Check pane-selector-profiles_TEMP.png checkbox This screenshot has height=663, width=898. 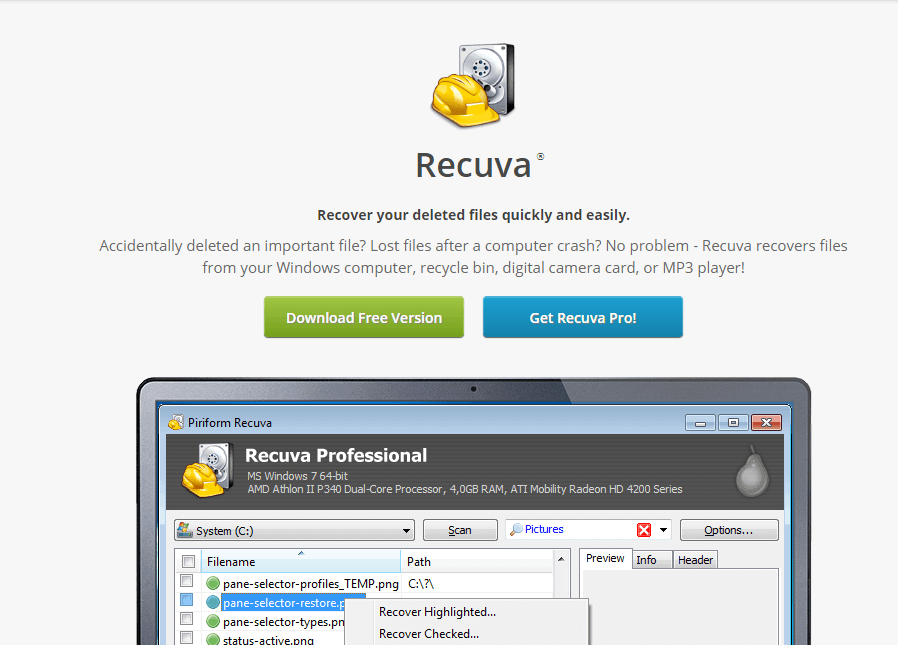pos(187,581)
